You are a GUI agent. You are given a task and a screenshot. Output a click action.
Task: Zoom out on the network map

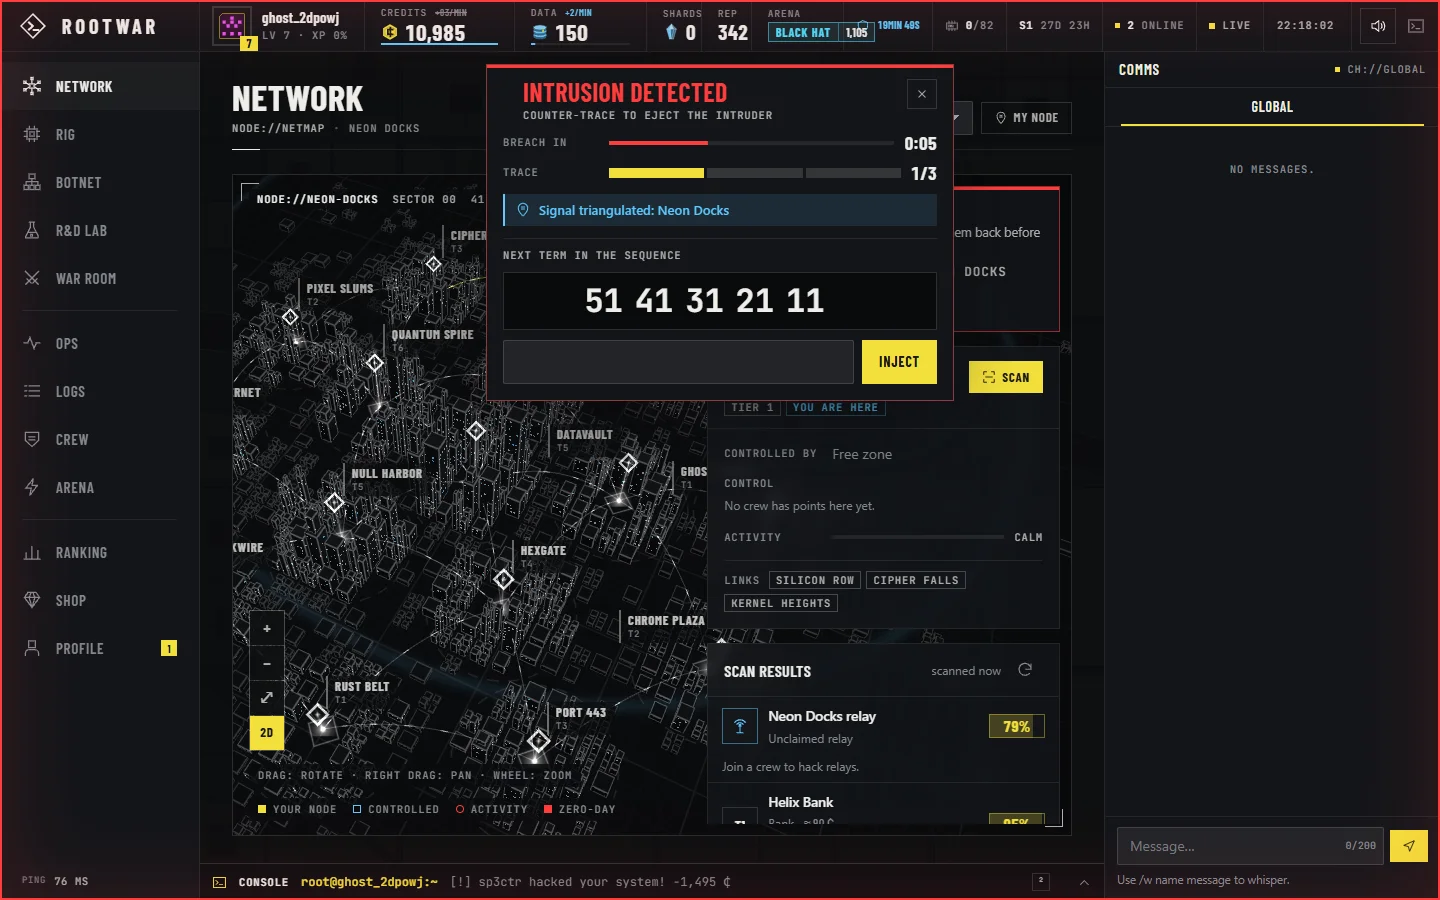click(x=267, y=663)
